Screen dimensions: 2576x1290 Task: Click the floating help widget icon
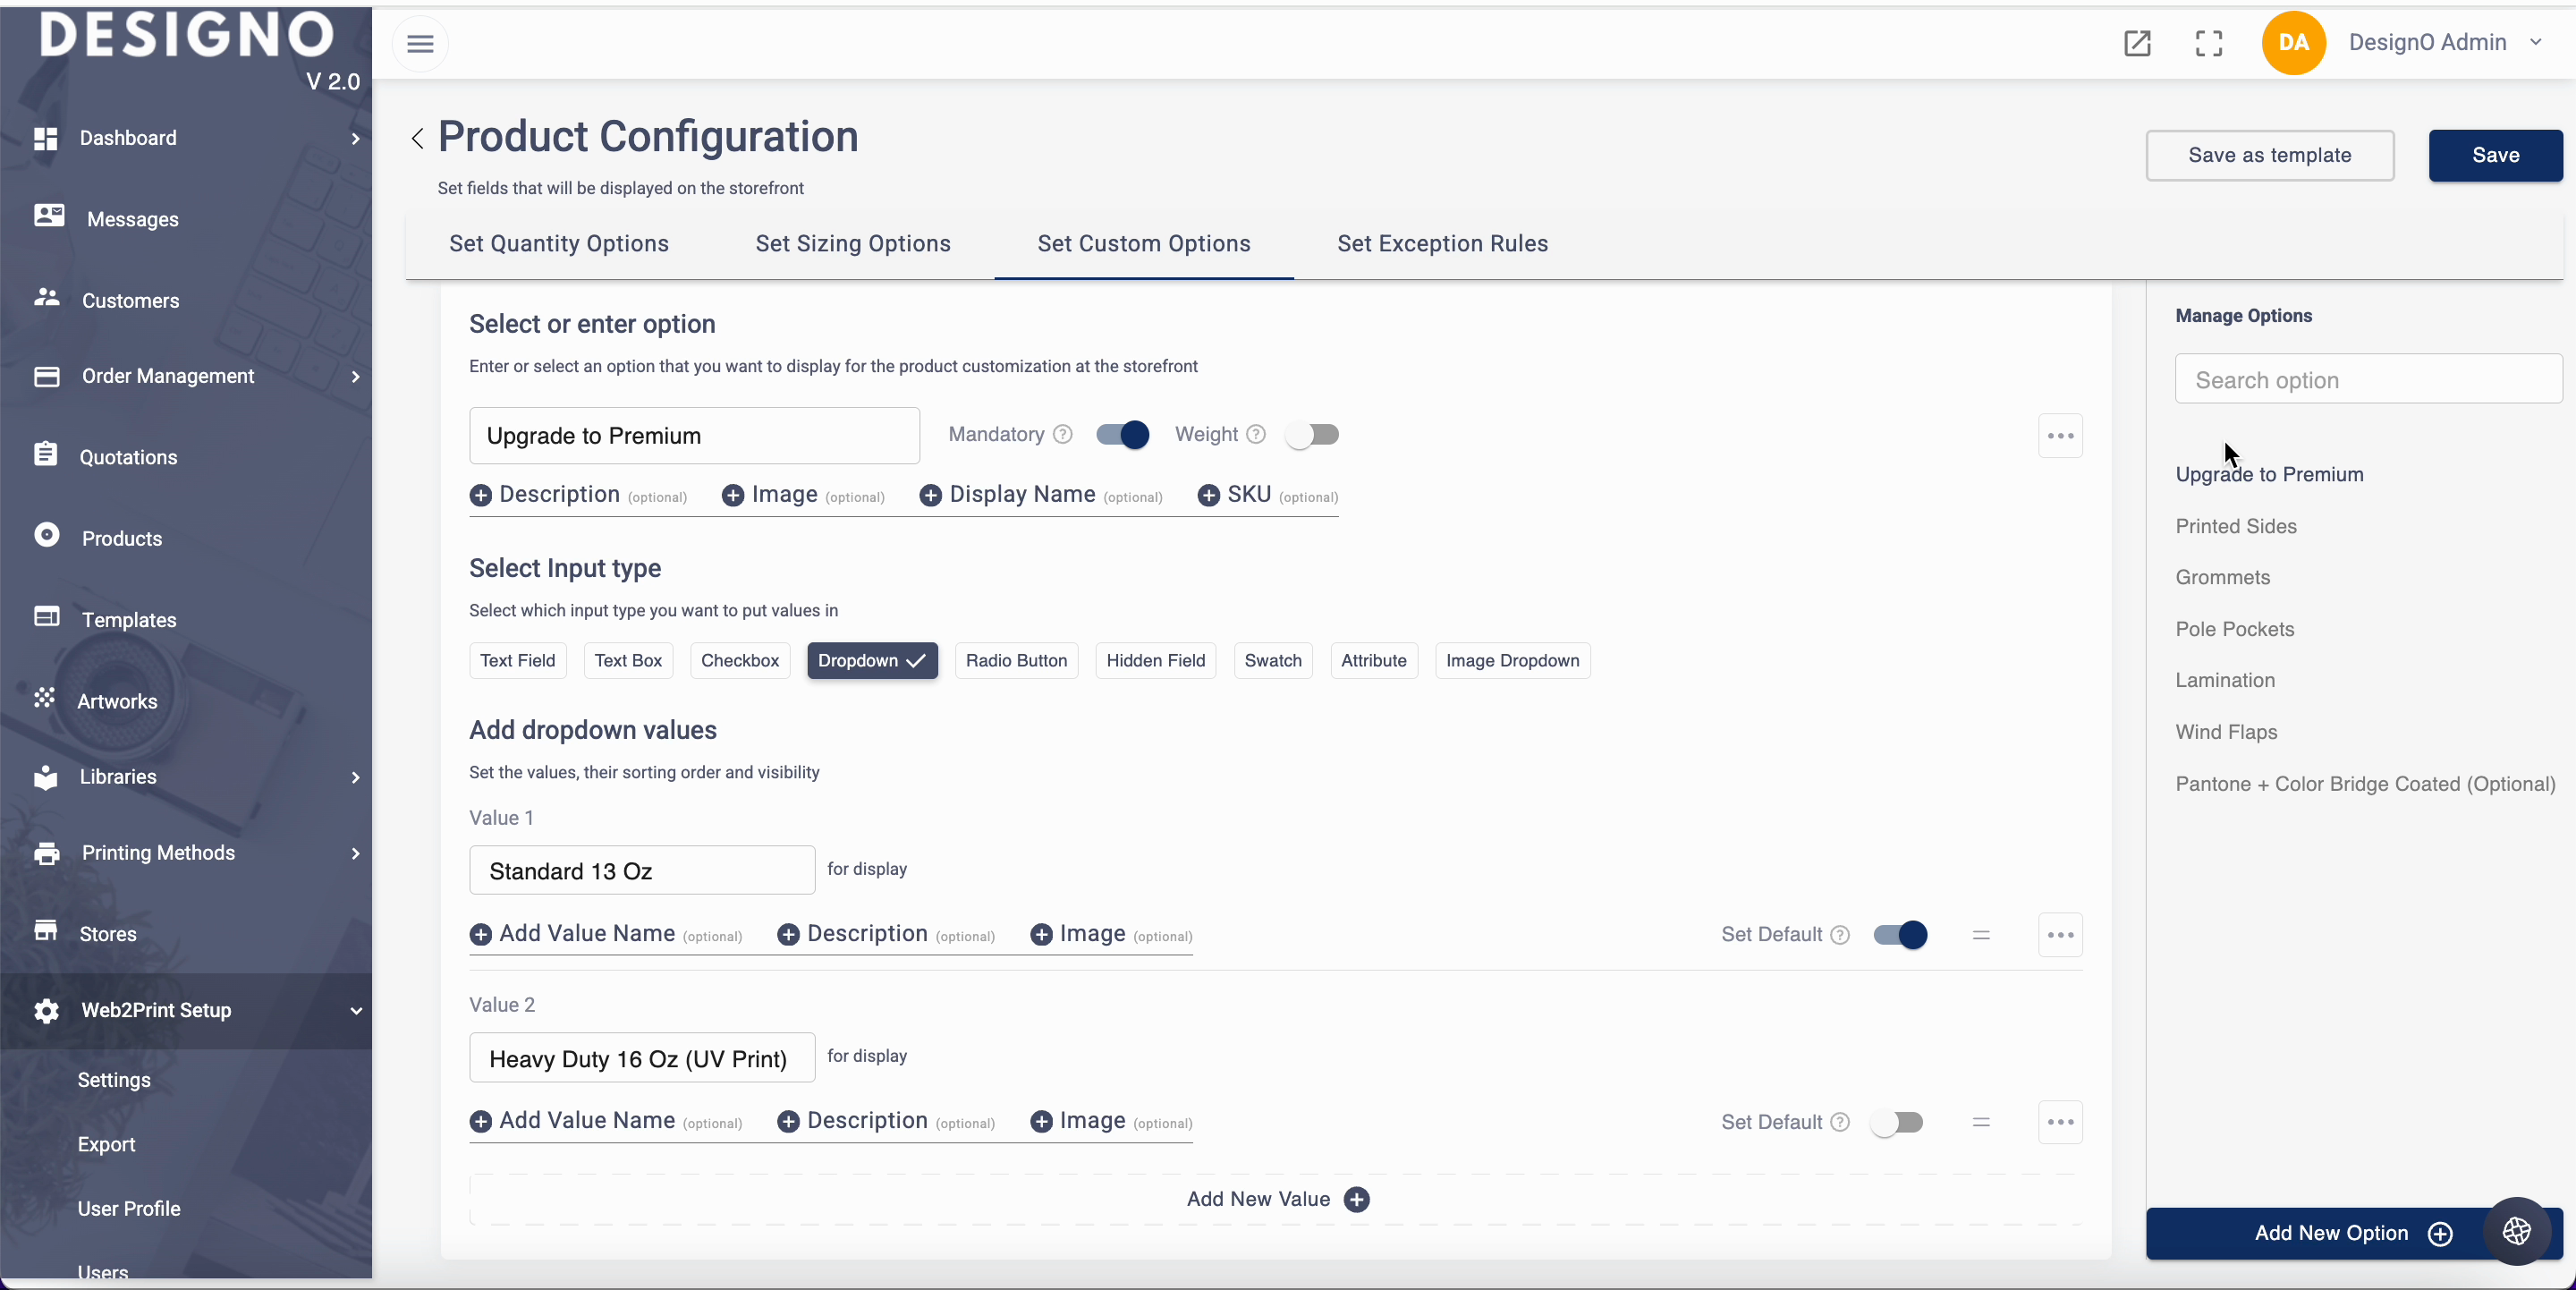tap(2516, 1231)
